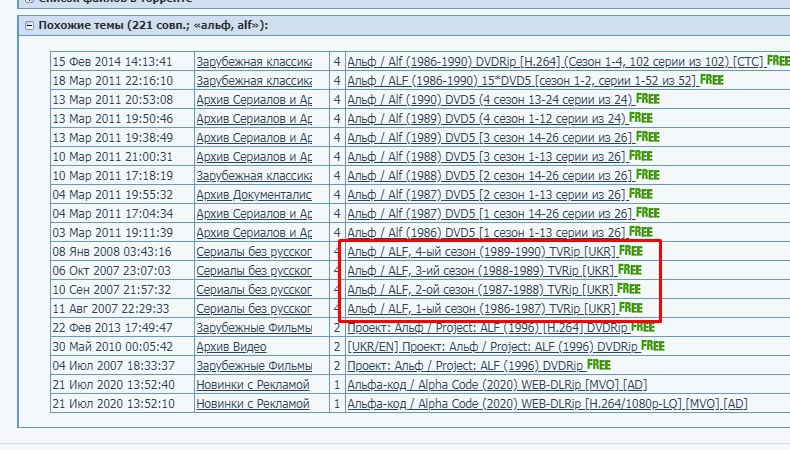This screenshot has height=450, width=790.
Task: Open Alf (1988) DVD5 2 сезон 14-26 link
Action: click(x=491, y=176)
